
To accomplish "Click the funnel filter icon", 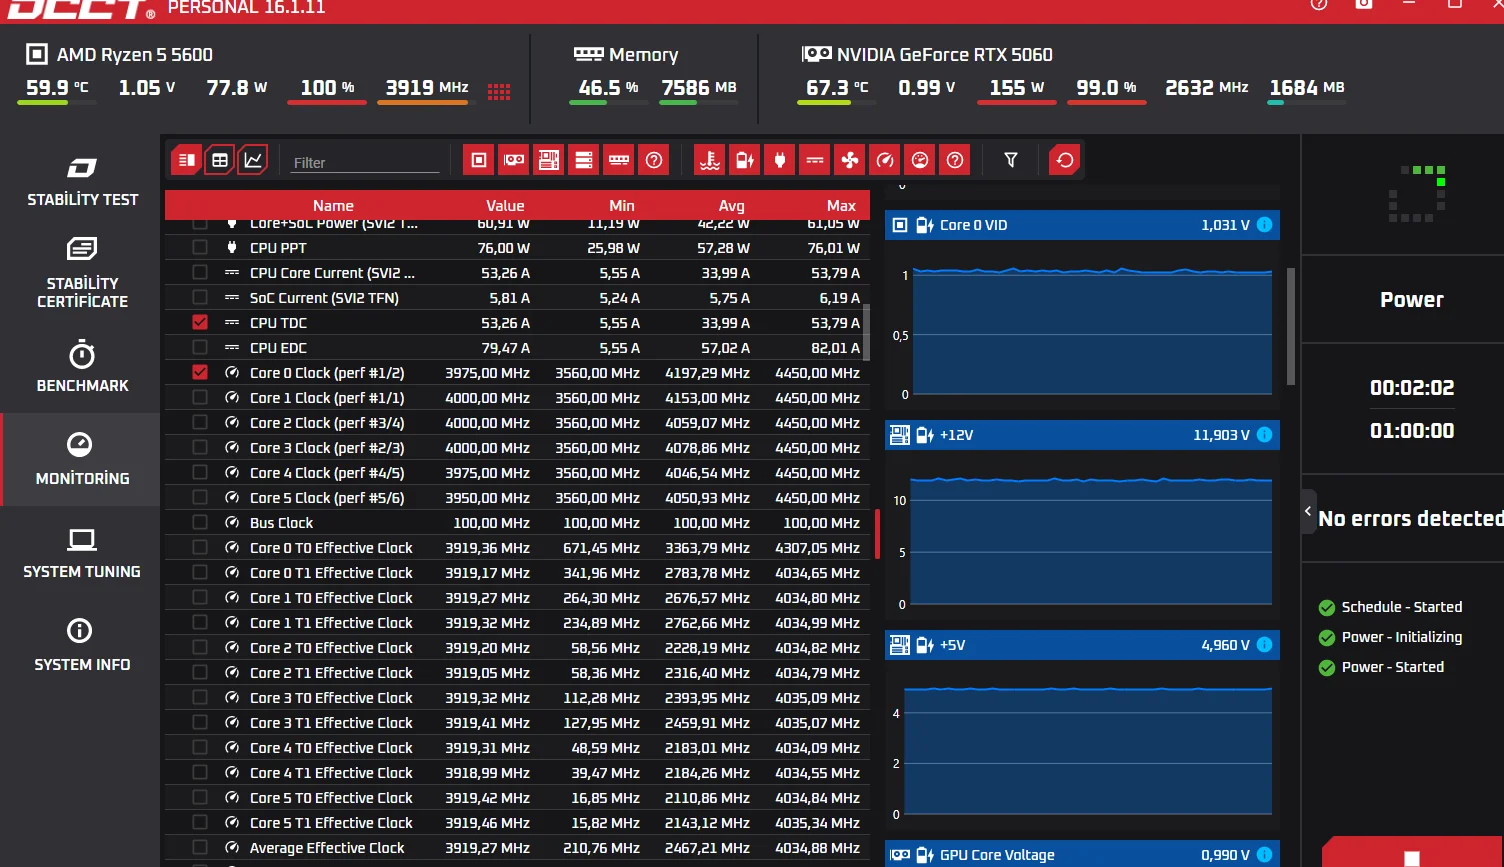I will click(x=1011, y=160).
